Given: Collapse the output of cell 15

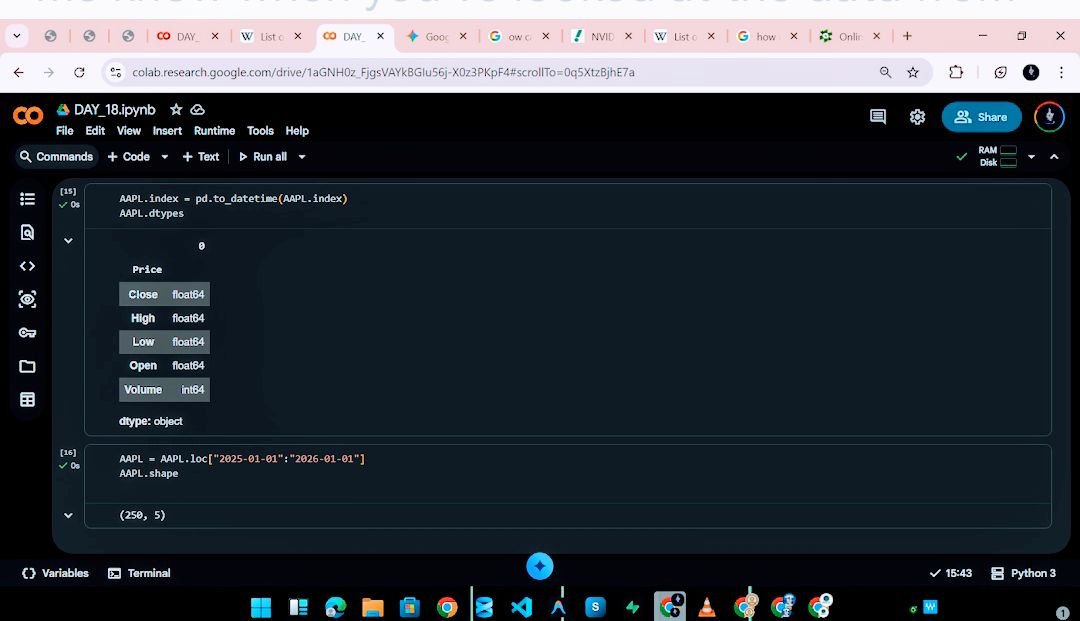Looking at the screenshot, I should tap(68, 241).
